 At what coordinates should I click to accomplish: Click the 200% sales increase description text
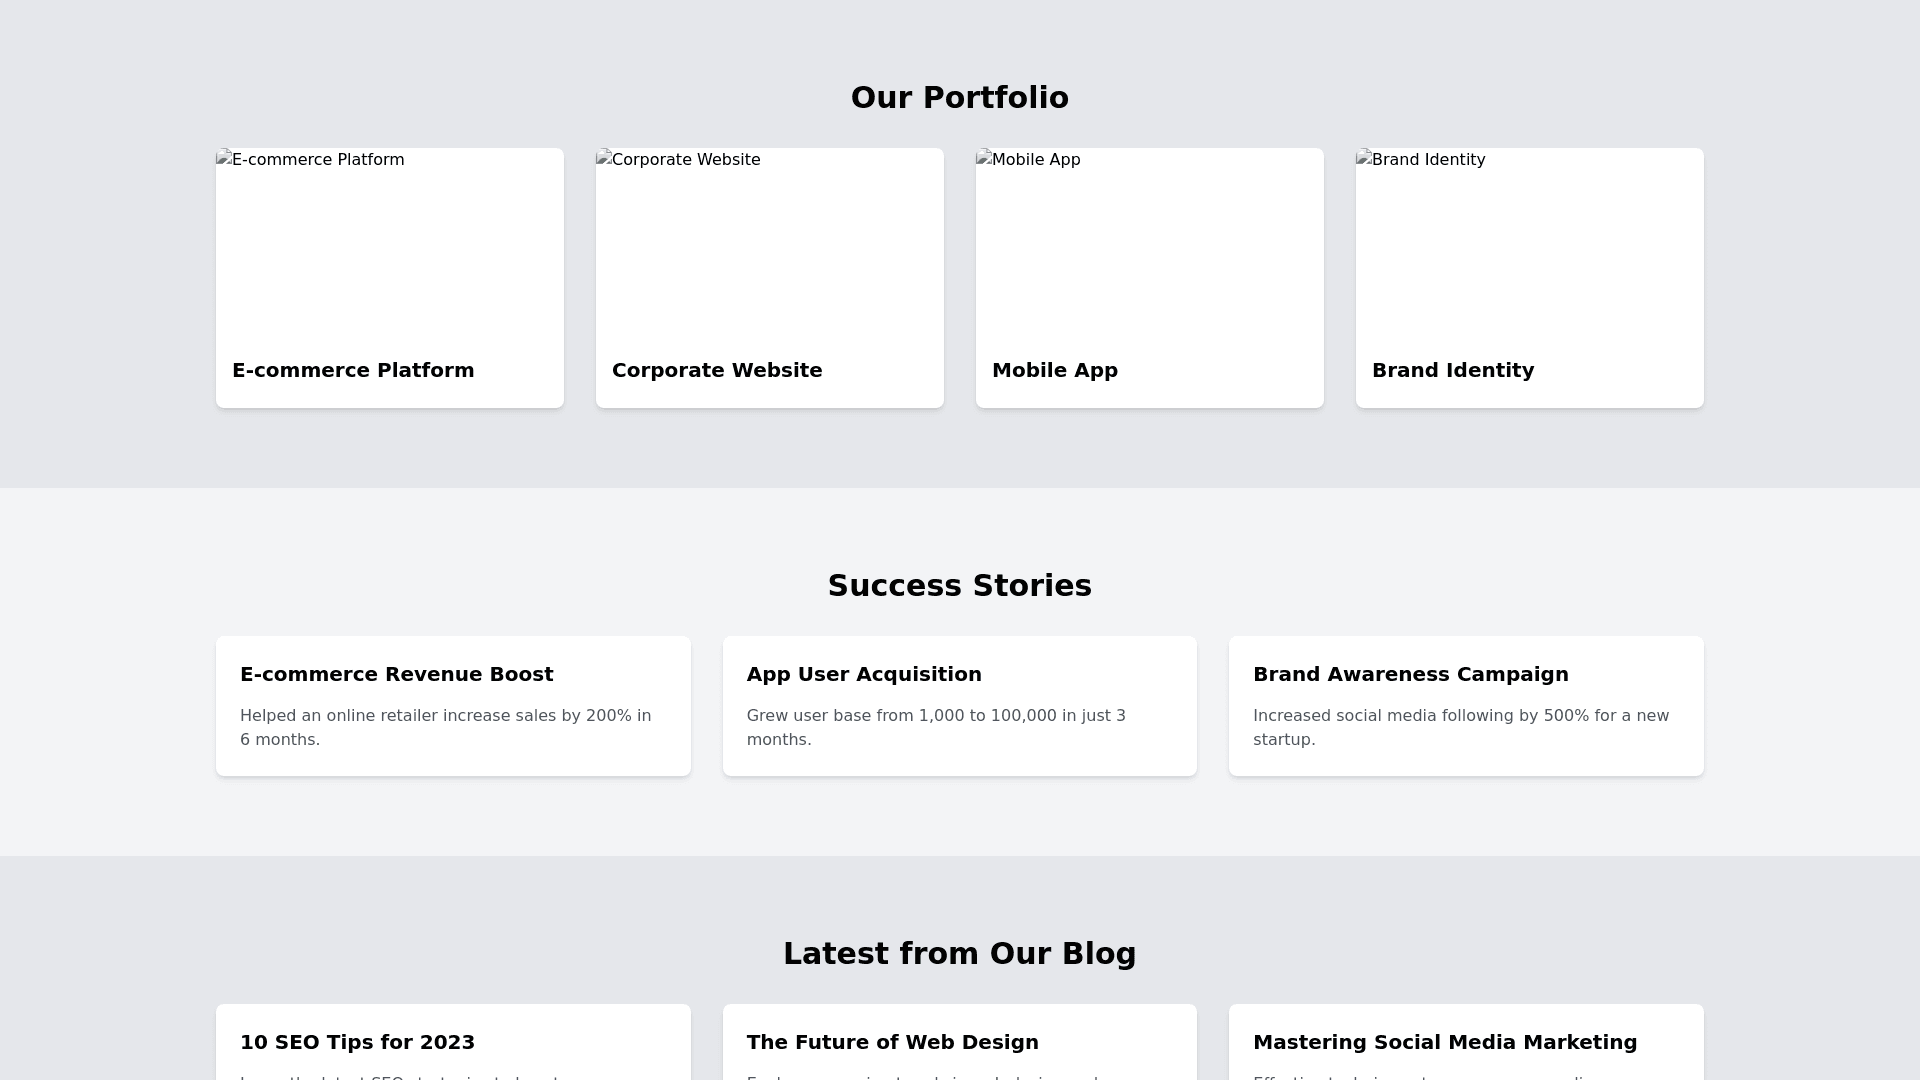tap(446, 727)
